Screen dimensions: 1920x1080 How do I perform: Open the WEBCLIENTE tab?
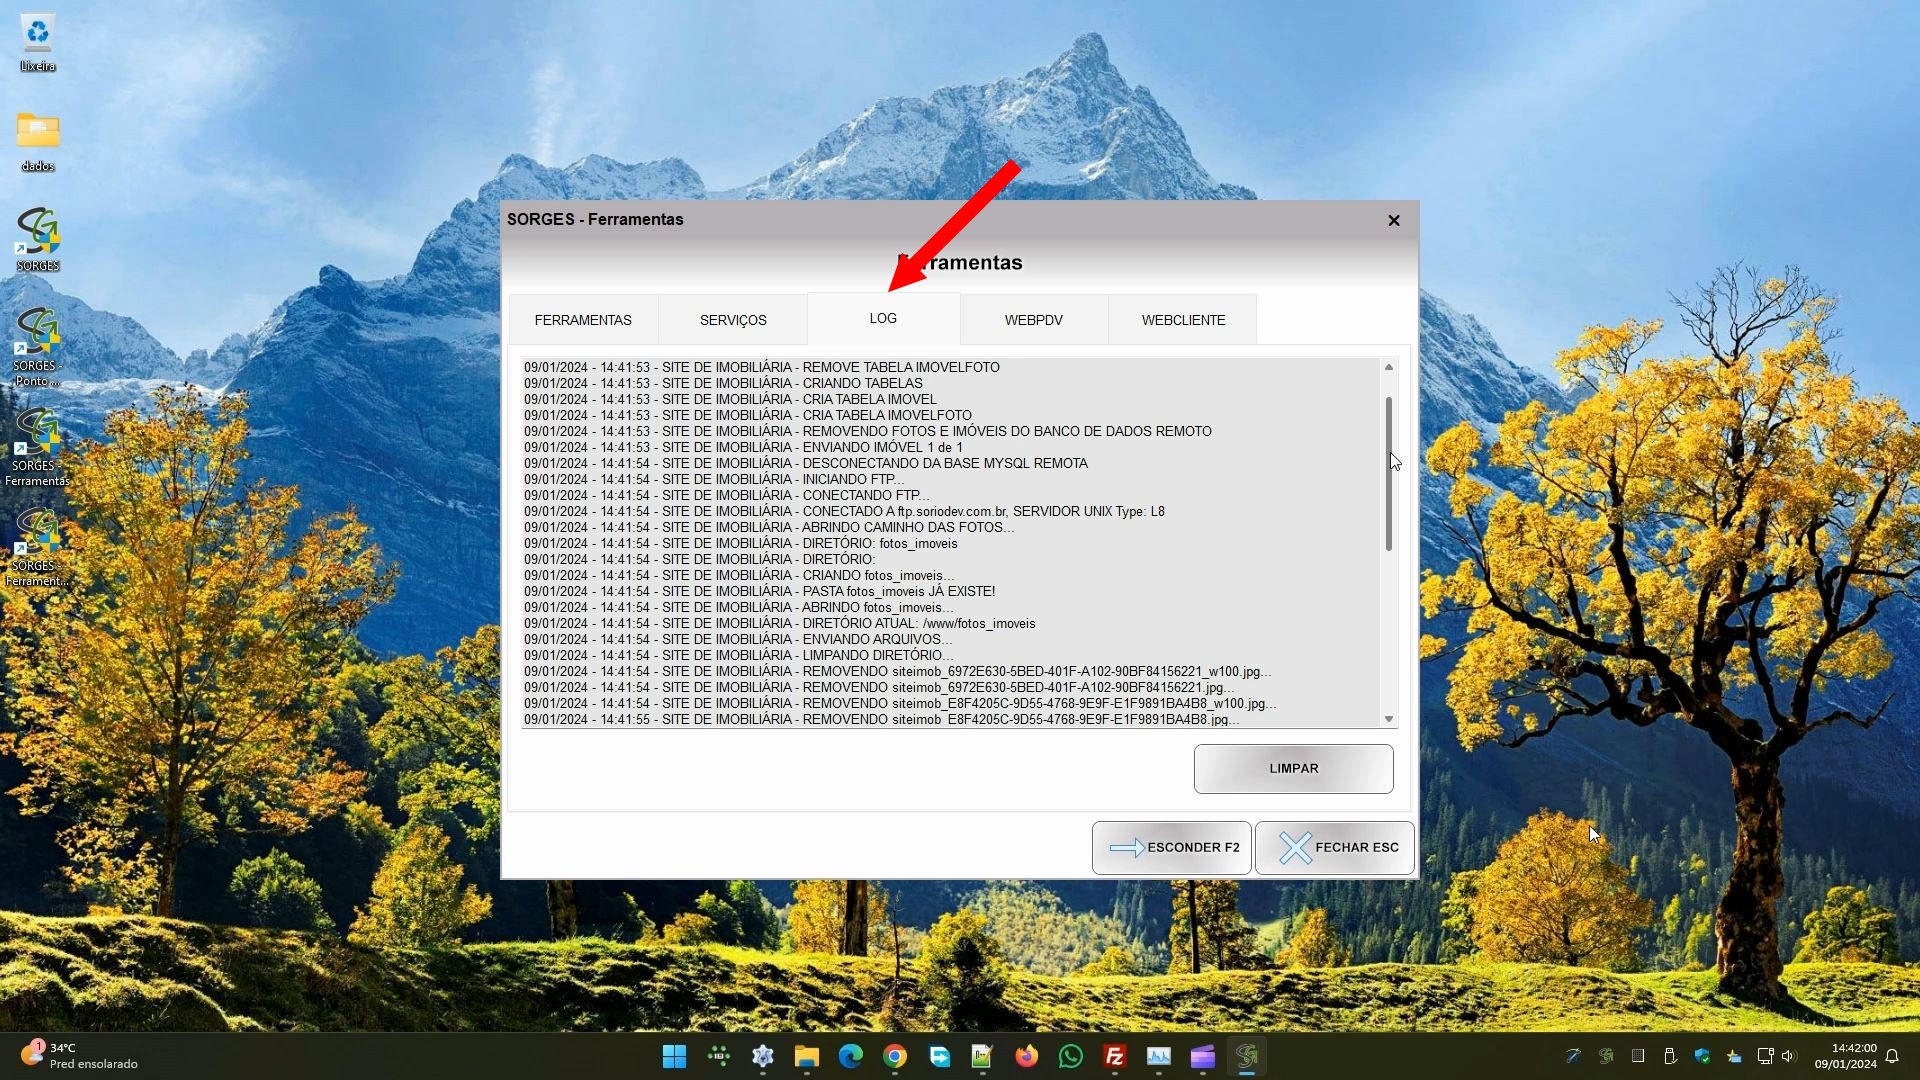pos(1183,320)
